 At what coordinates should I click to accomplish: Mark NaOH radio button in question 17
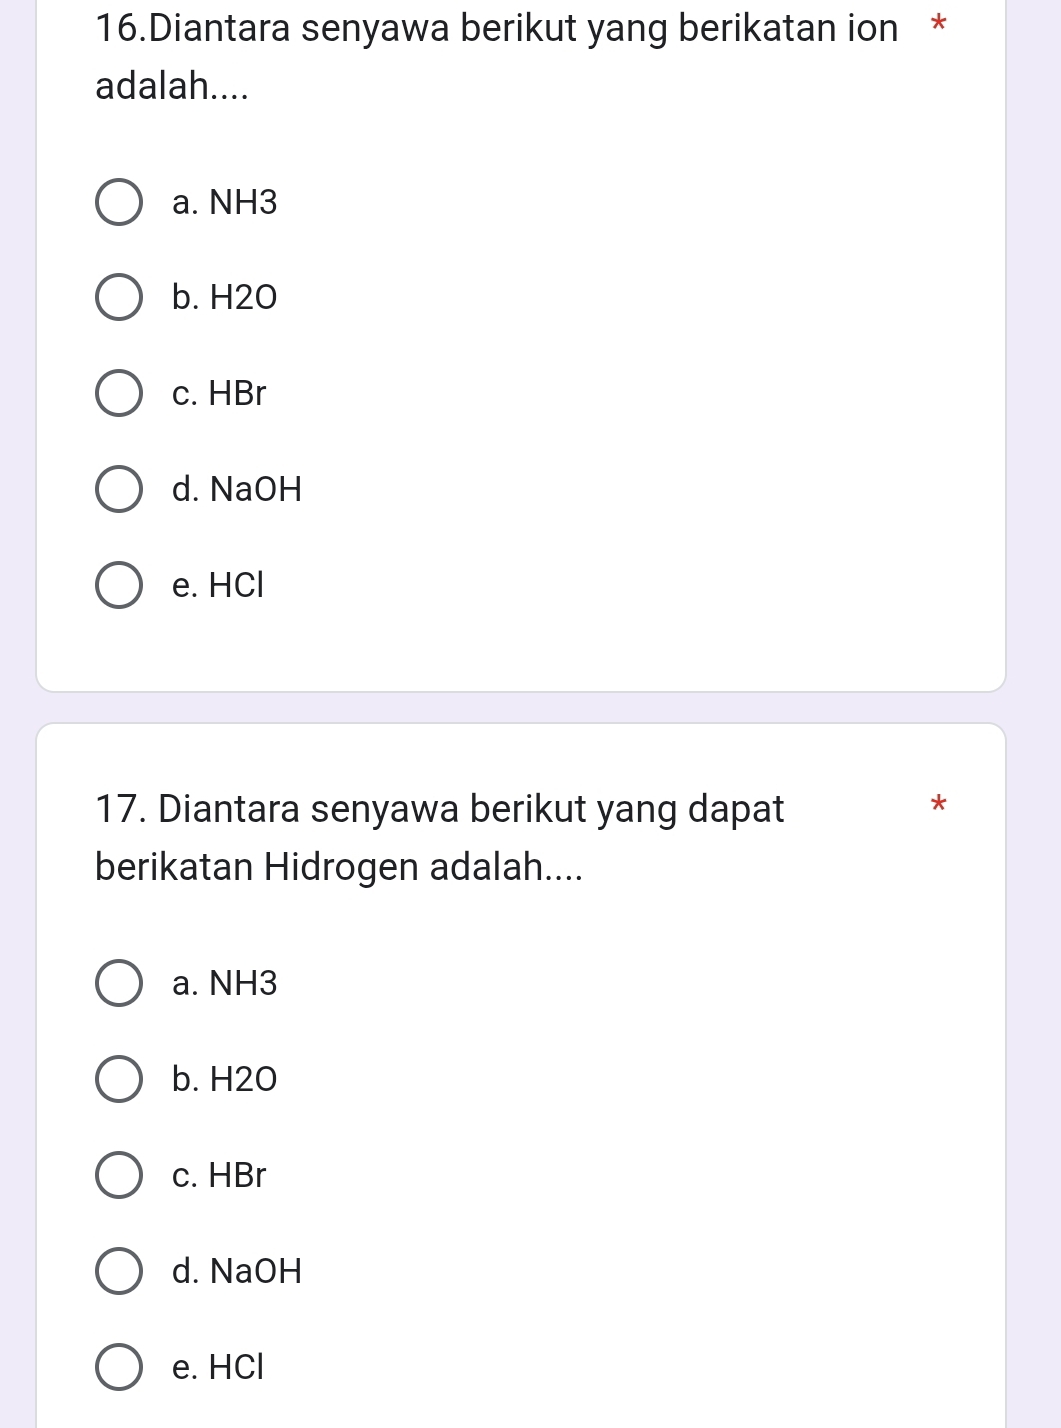point(119,1271)
